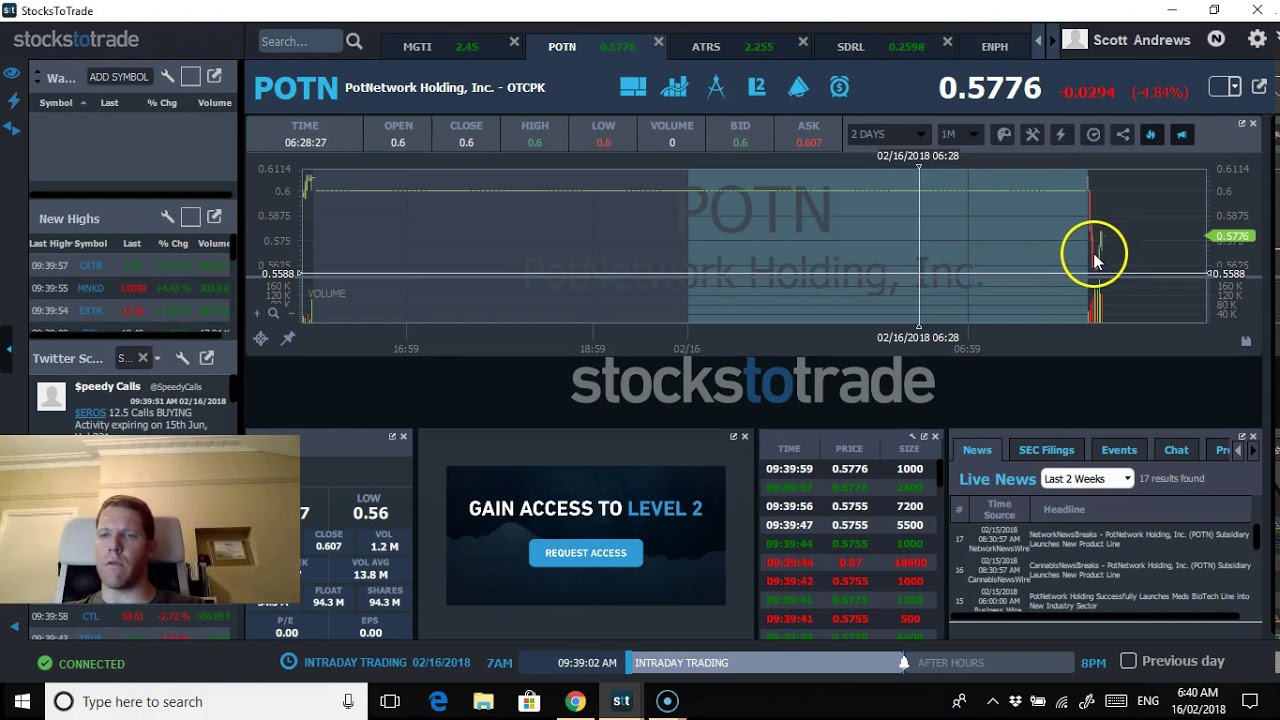Click the chart pin icon
This screenshot has height=720, width=1280.
tap(287, 339)
